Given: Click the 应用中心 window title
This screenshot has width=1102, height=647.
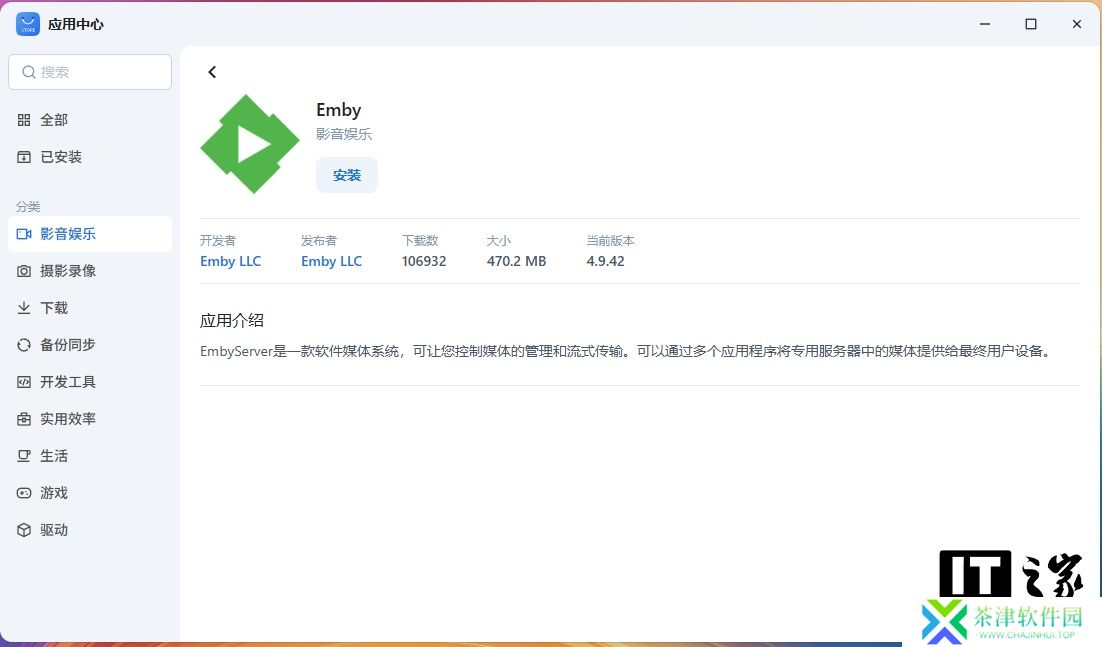Looking at the screenshot, I should [x=76, y=25].
